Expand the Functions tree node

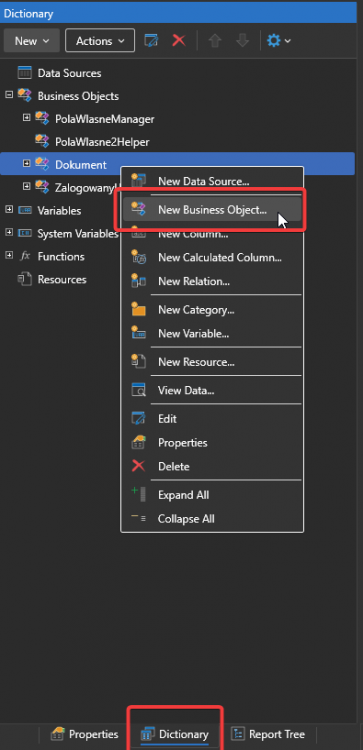pyautogui.click(x=9, y=255)
